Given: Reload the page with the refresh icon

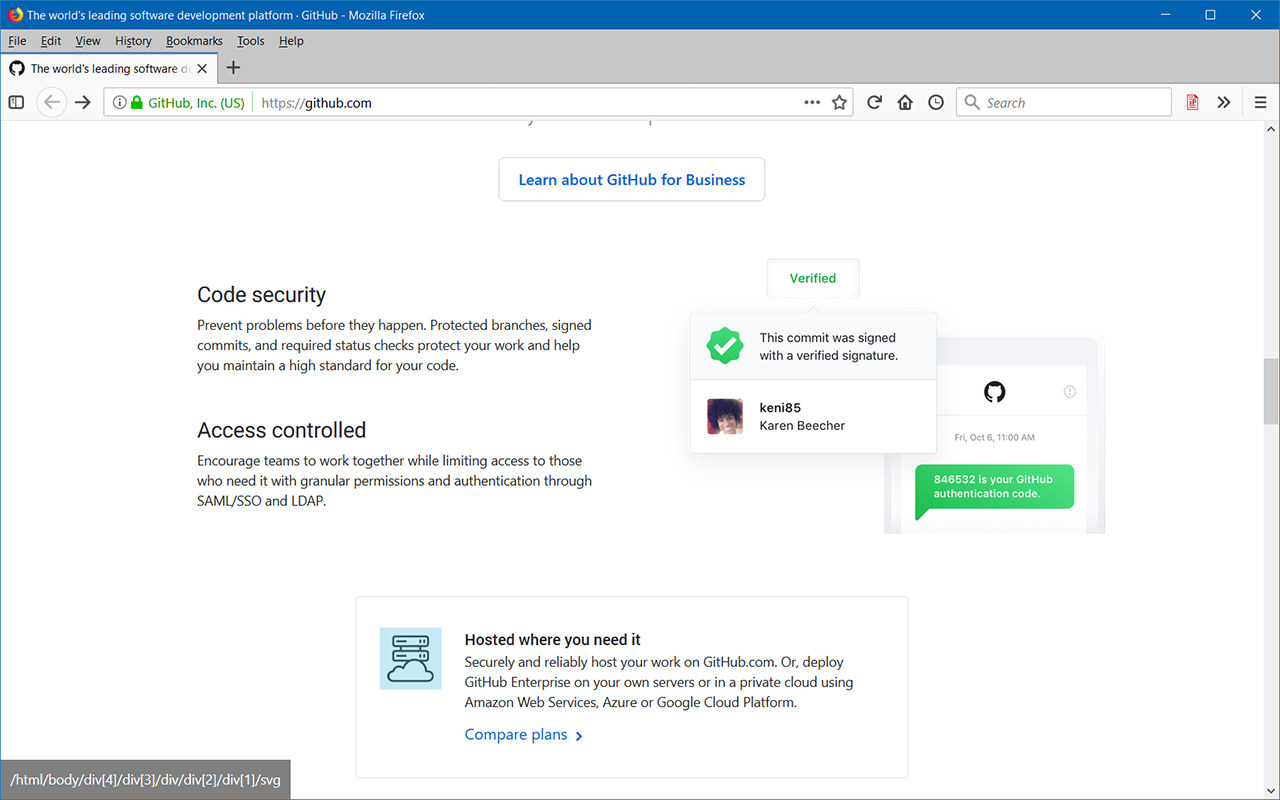Looking at the screenshot, I should 874,102.
